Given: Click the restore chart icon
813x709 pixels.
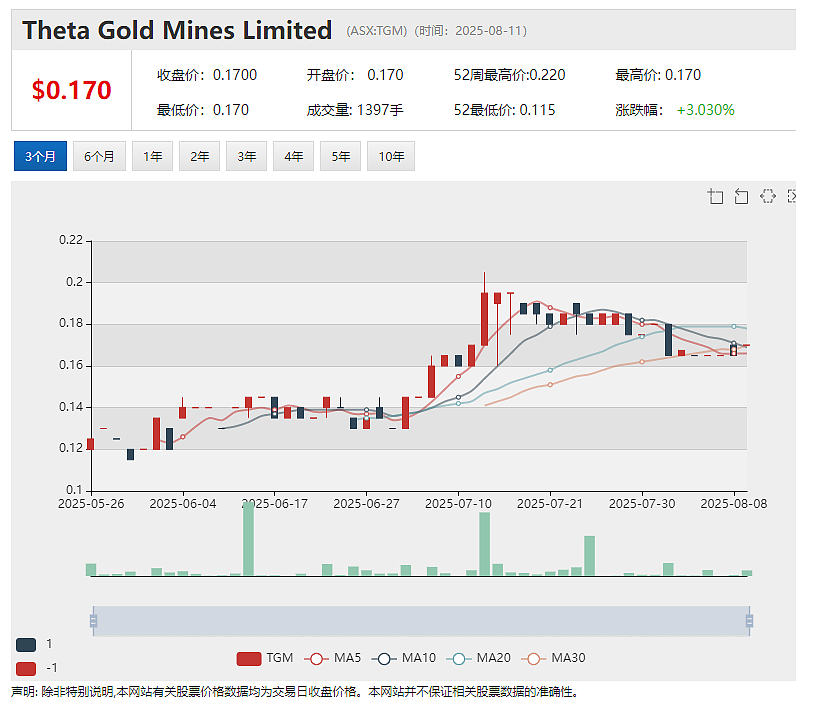Looking at the screenshot, I should (768, 196).
